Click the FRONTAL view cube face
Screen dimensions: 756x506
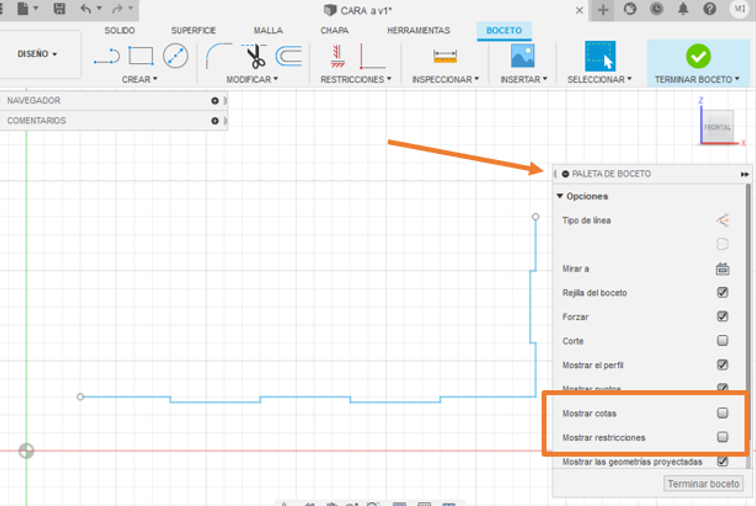717,127
